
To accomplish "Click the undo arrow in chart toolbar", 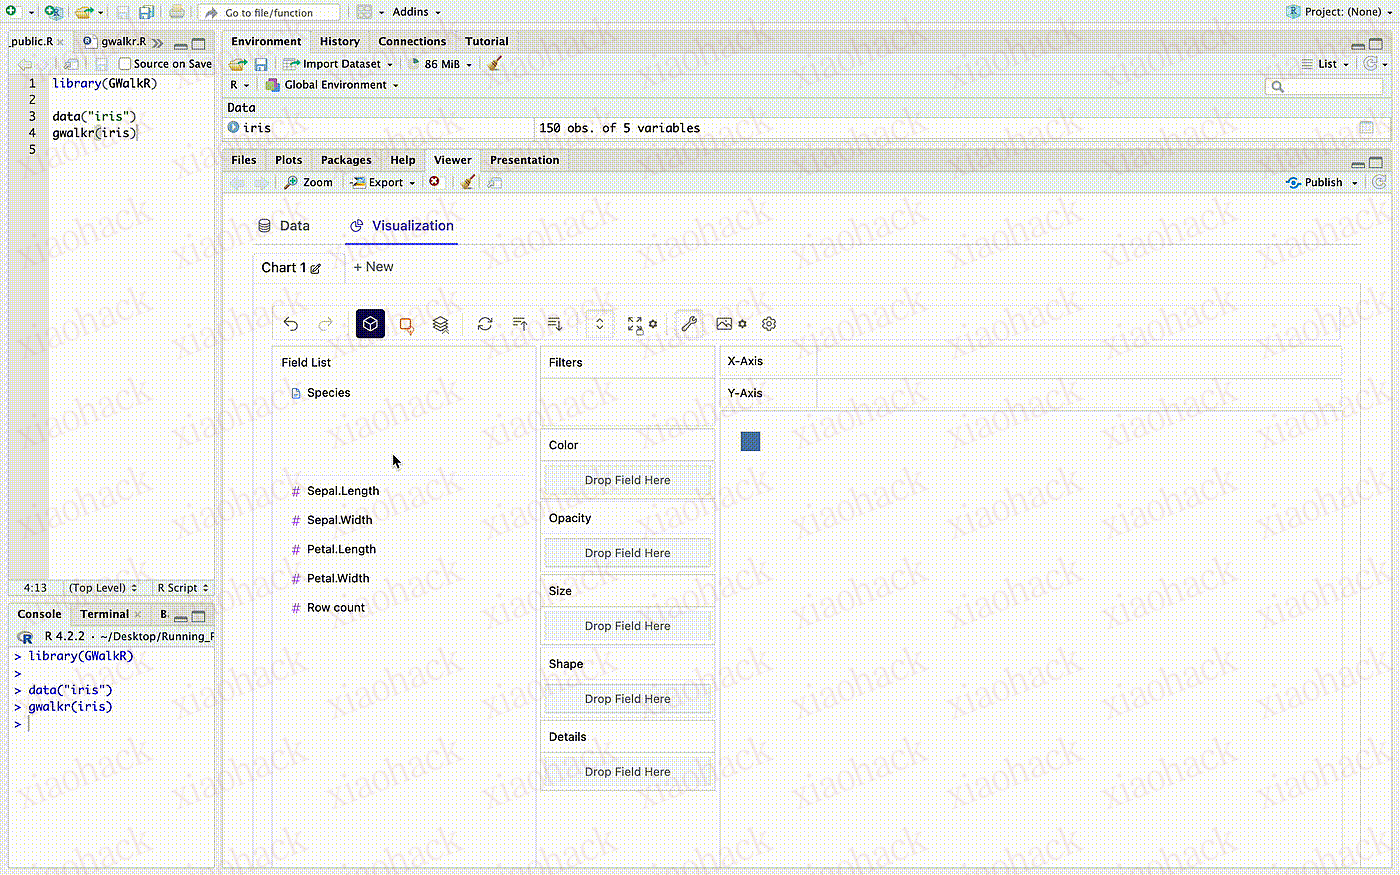I will [x=291, y=324].
